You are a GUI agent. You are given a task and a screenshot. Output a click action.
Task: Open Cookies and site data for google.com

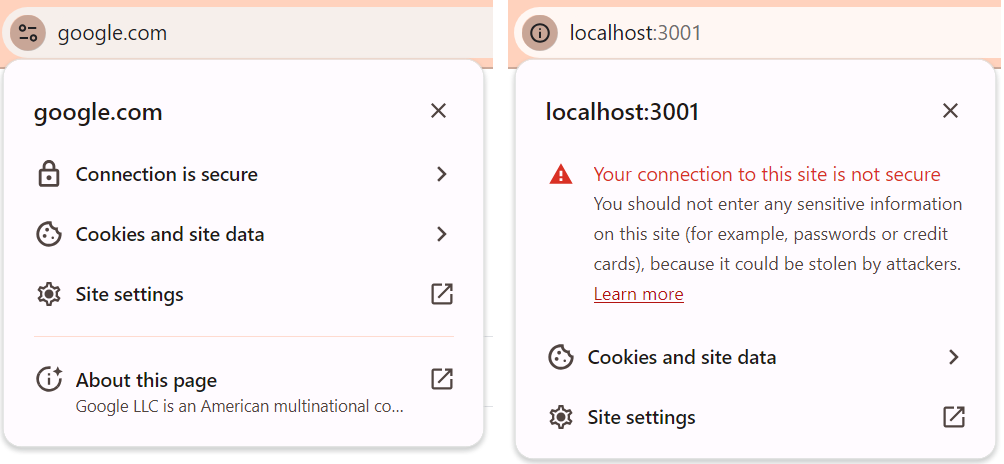pos(243,234)
